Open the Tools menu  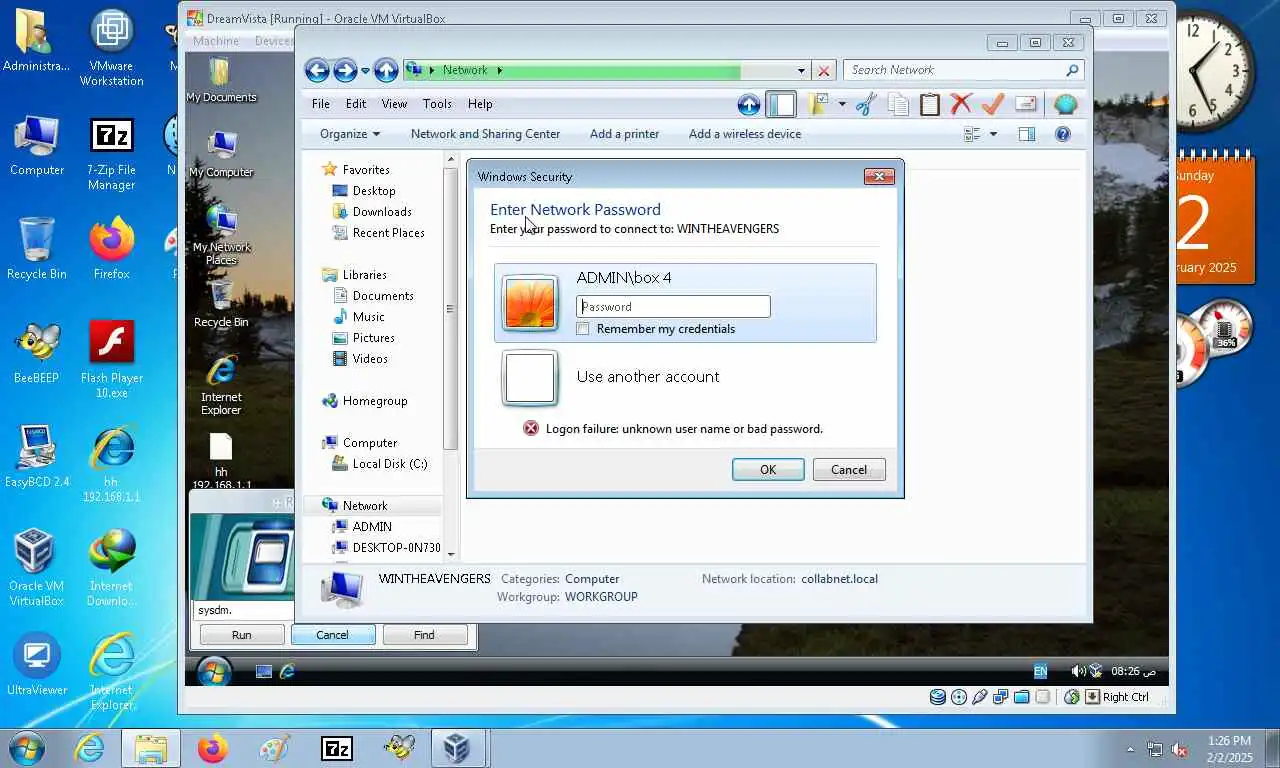437,104
